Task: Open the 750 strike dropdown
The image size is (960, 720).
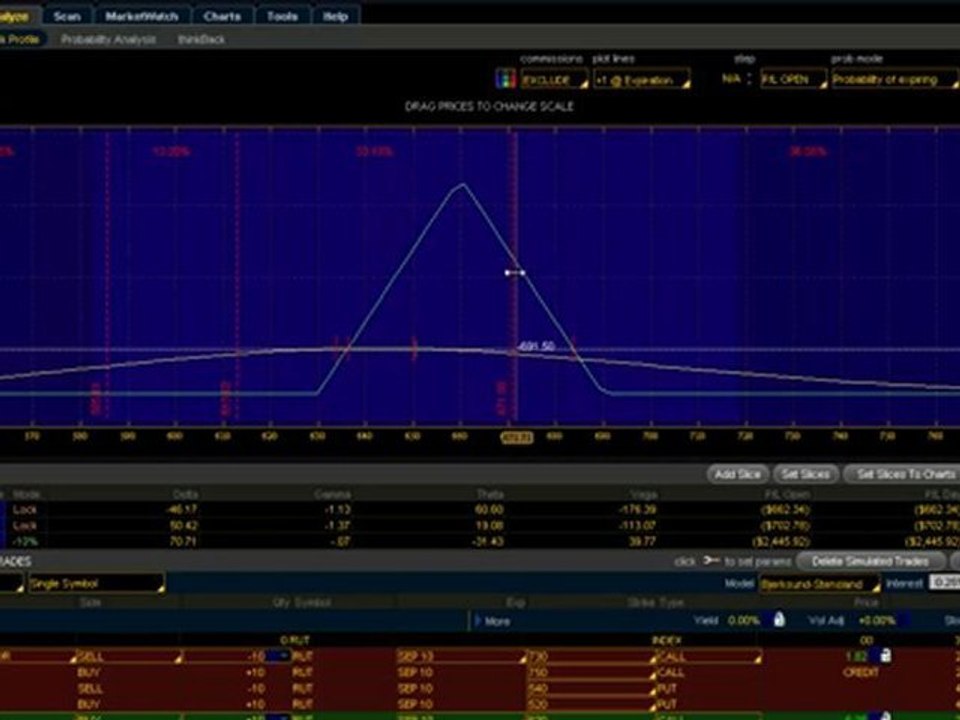Action: [x=591, y=672]
